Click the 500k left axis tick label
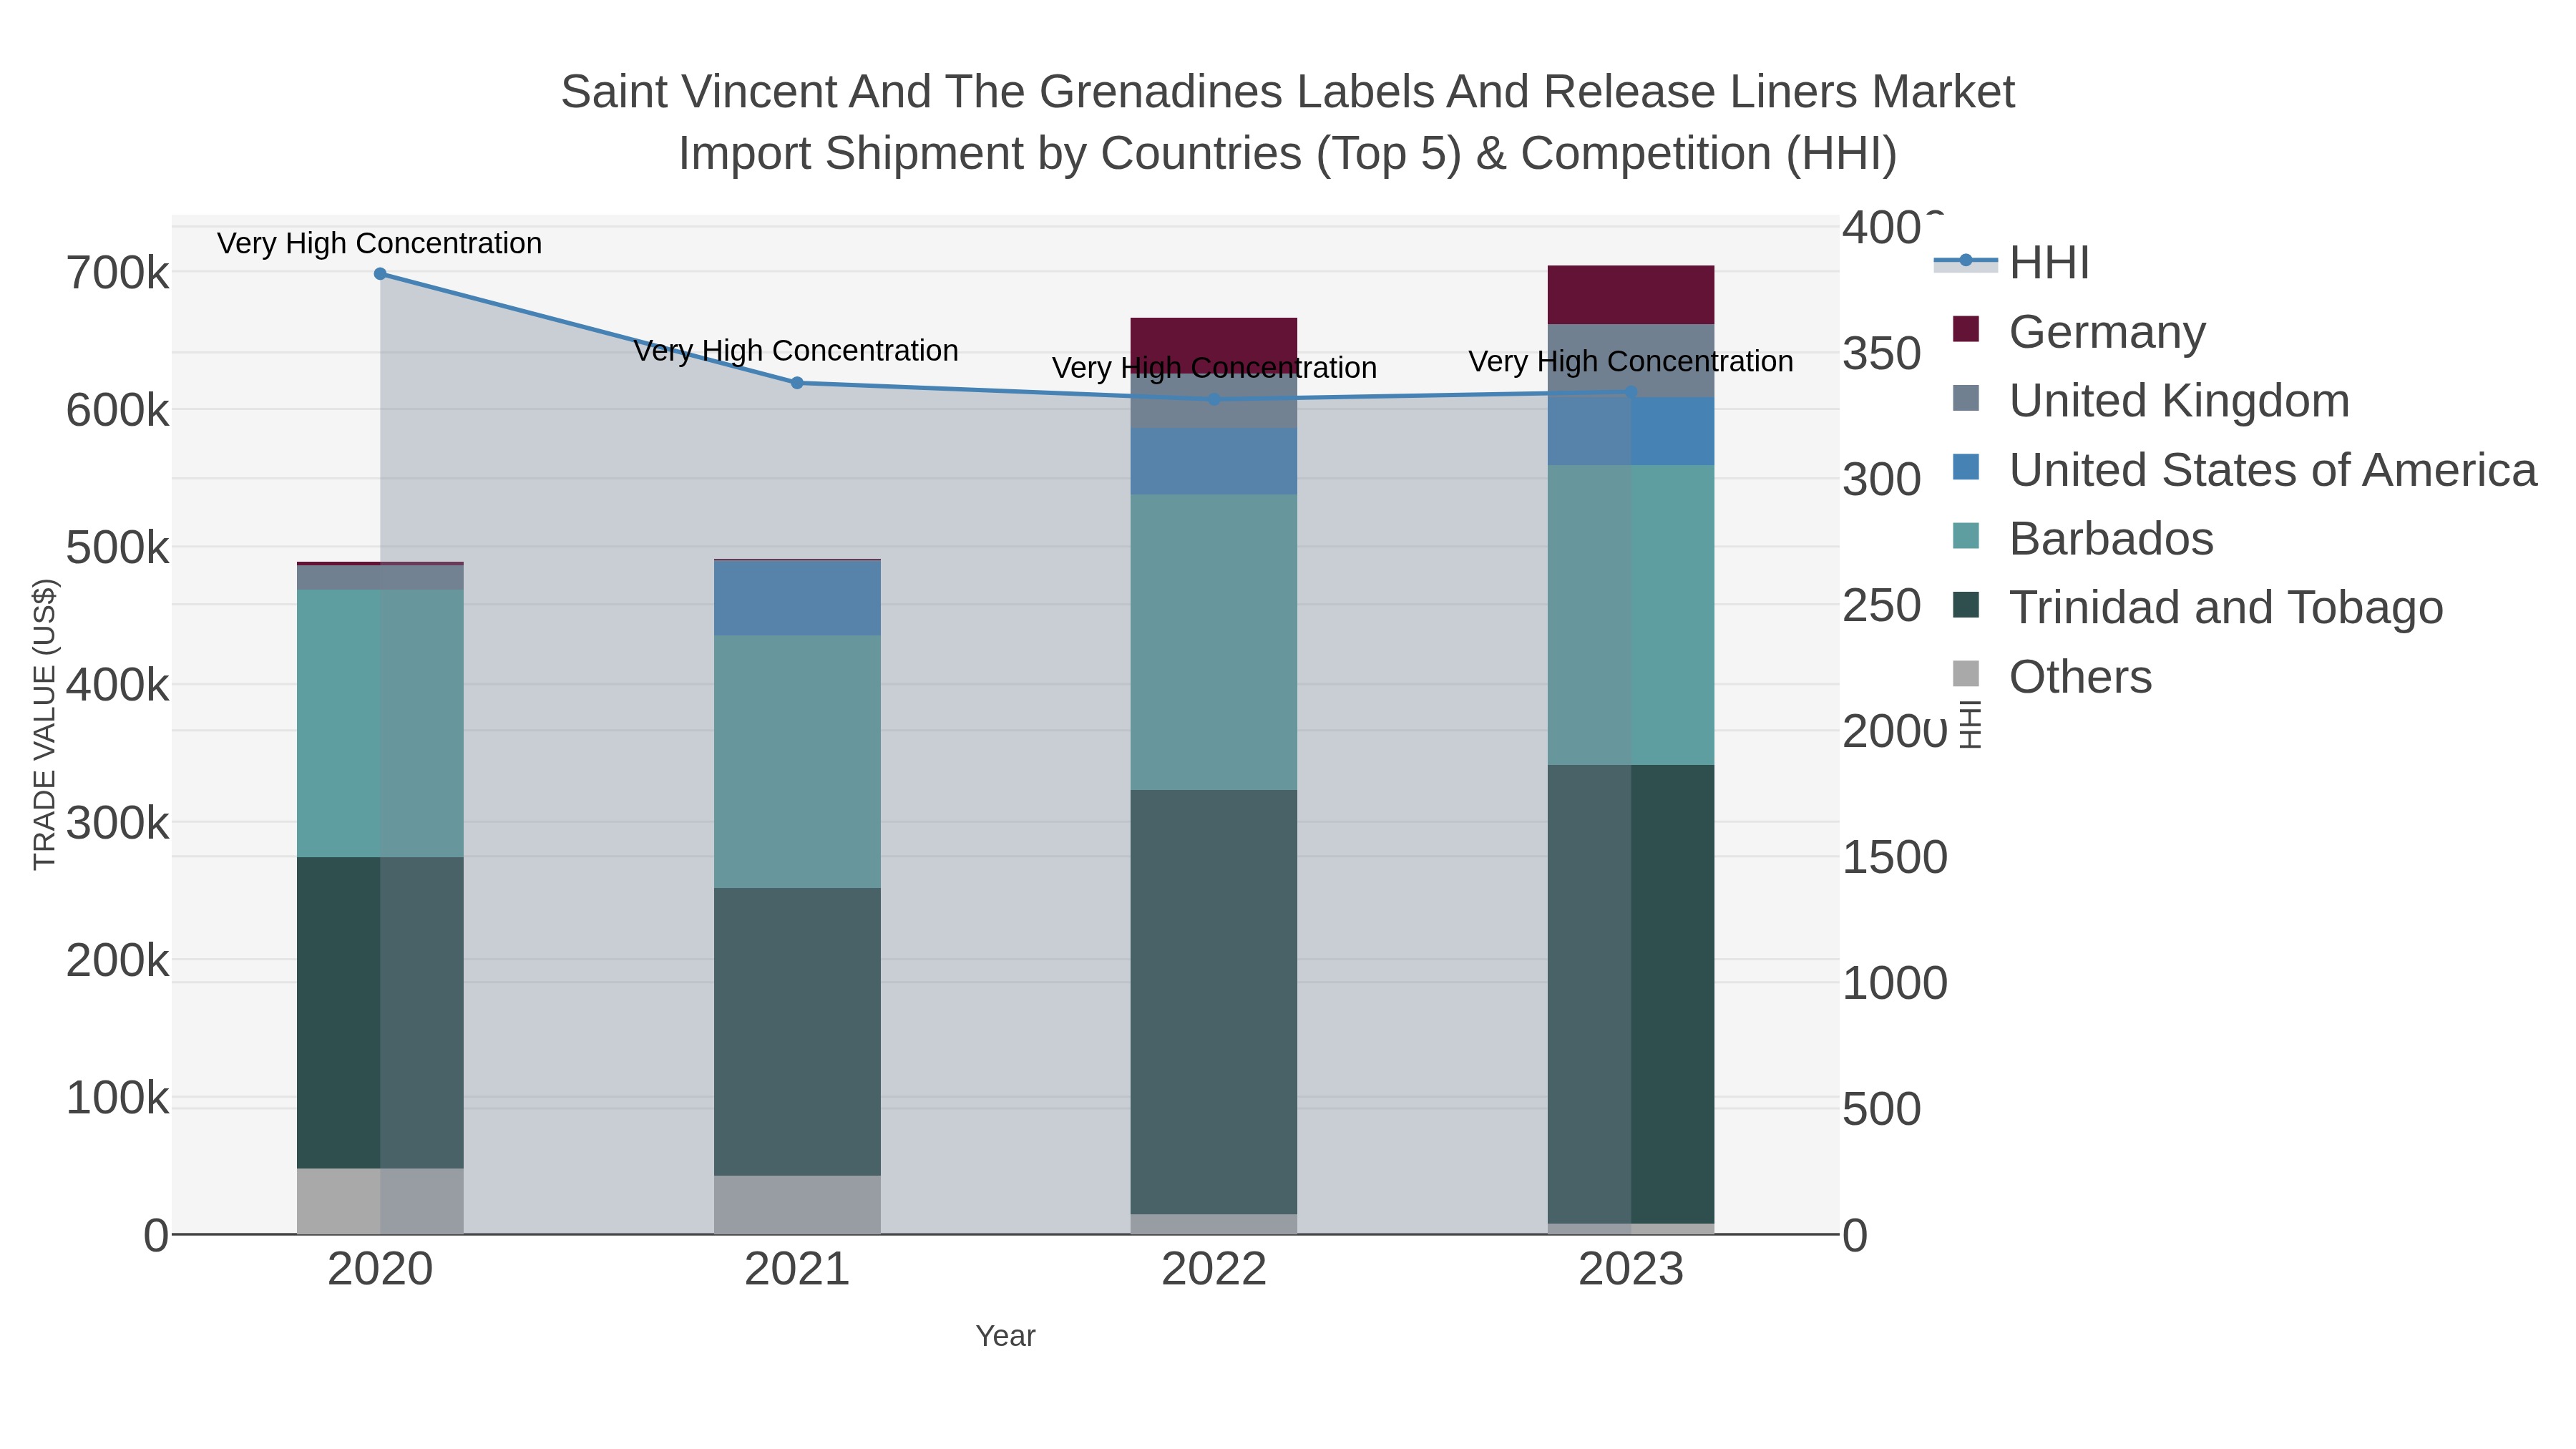The width and height of the screenshot is (2576, 1449). pos(118,548)
